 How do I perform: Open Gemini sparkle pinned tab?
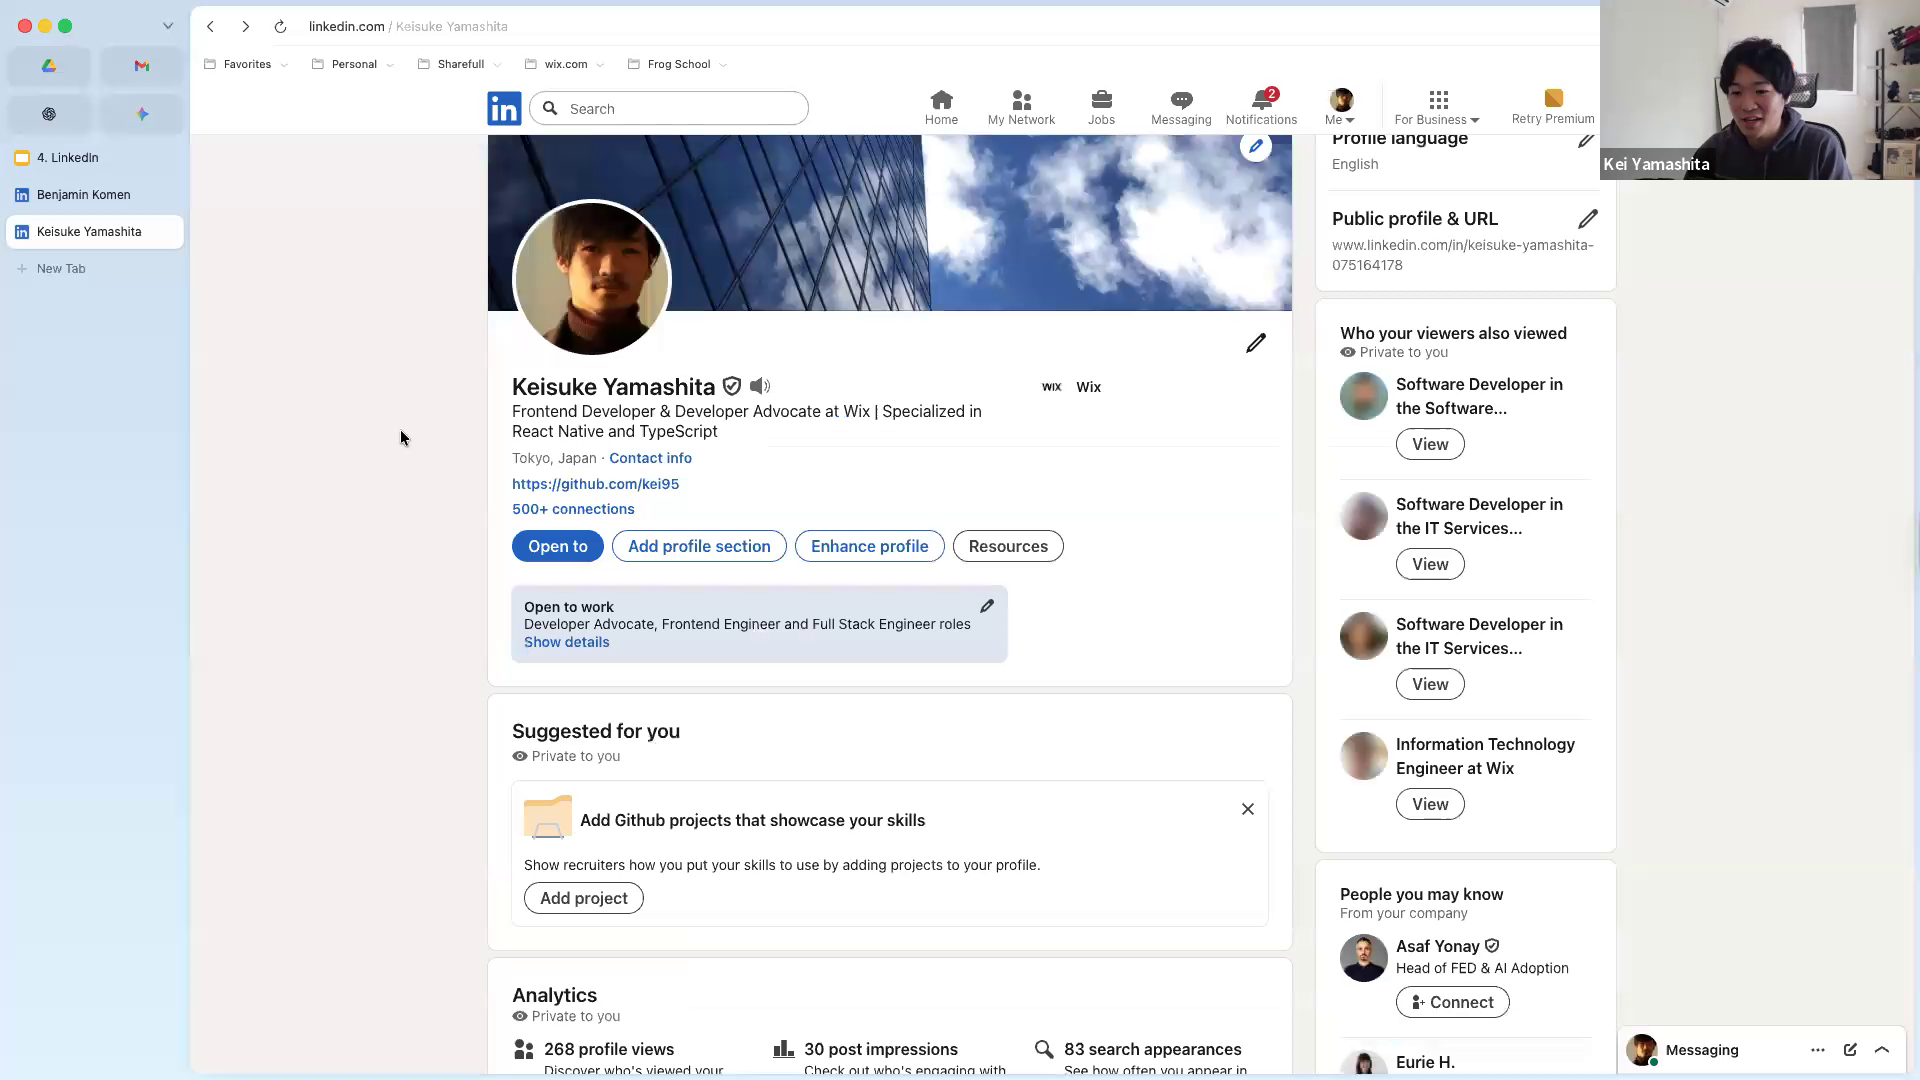point(142,114)
